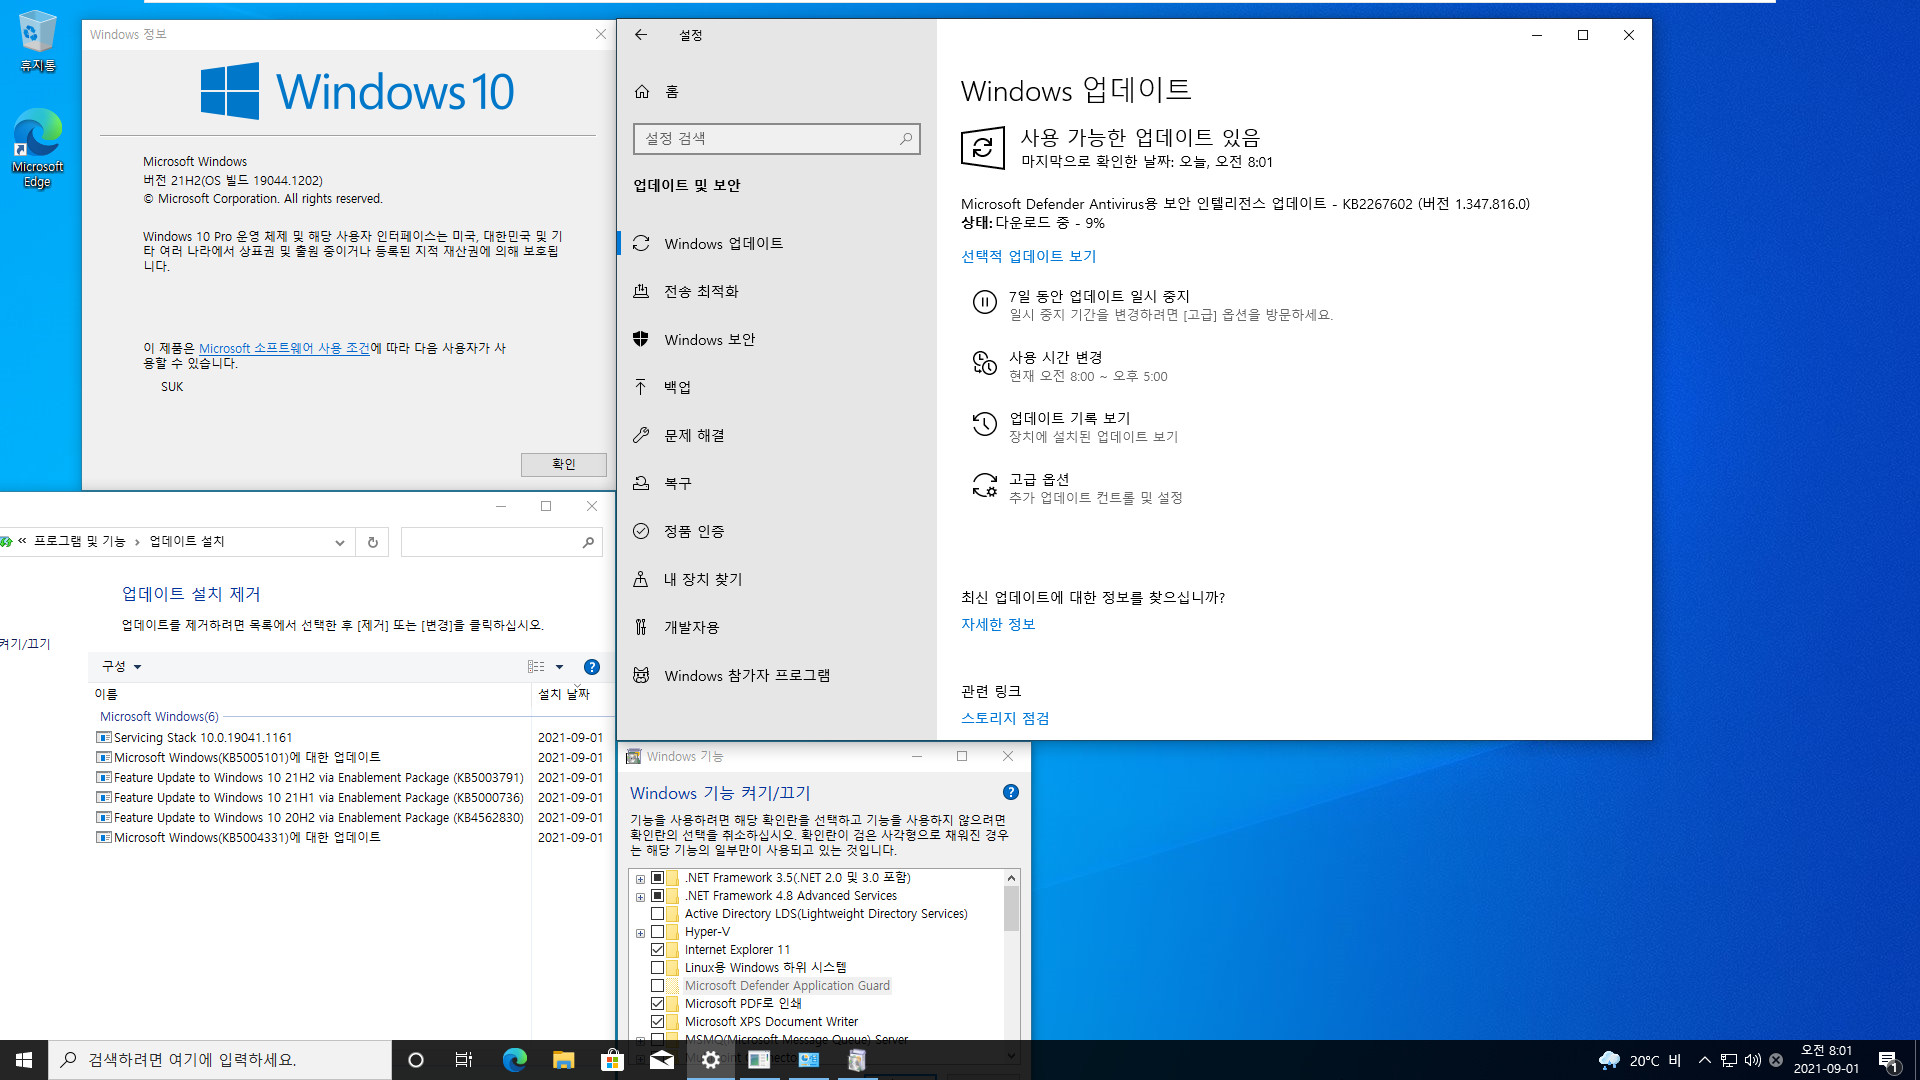1920x1080 pixels.
Task: Open the view options dropdown arrow
Action: click(x=560, y=667)
